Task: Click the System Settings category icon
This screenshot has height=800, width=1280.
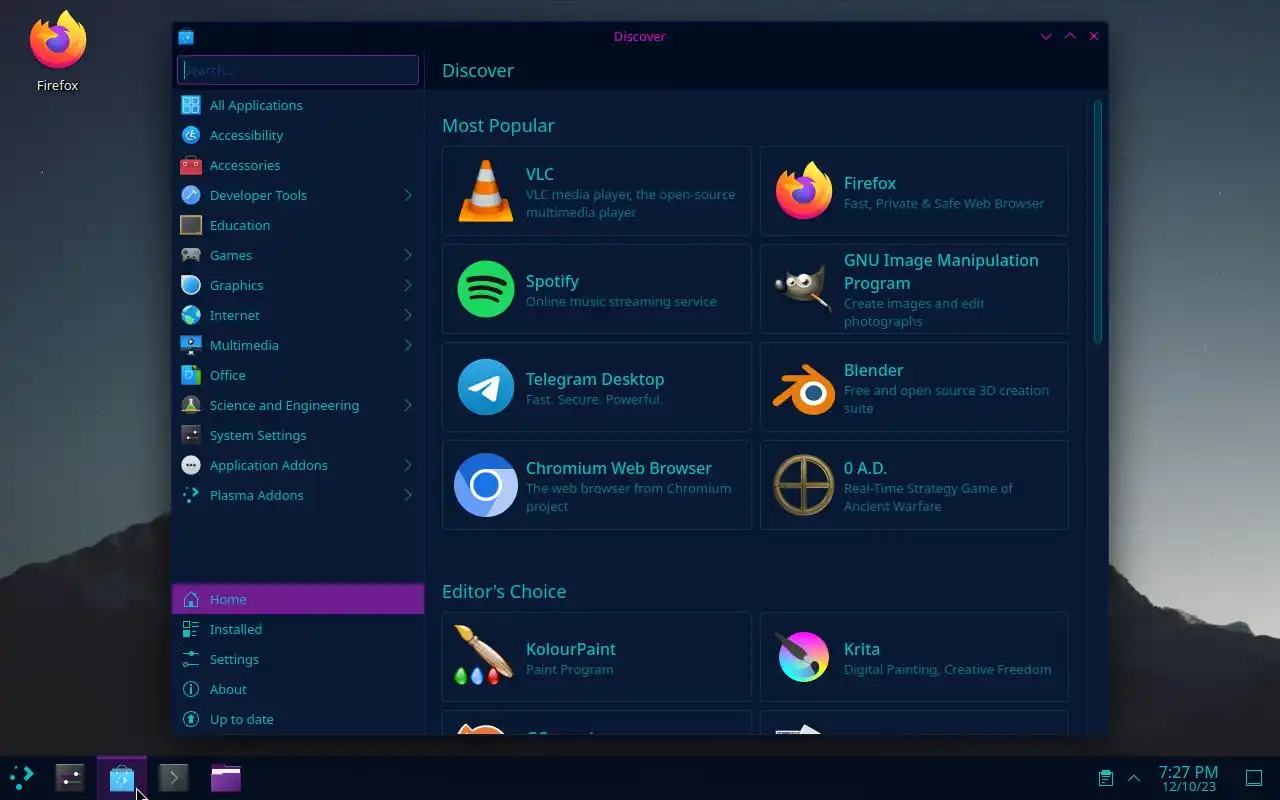Action: tap(191, 435)
